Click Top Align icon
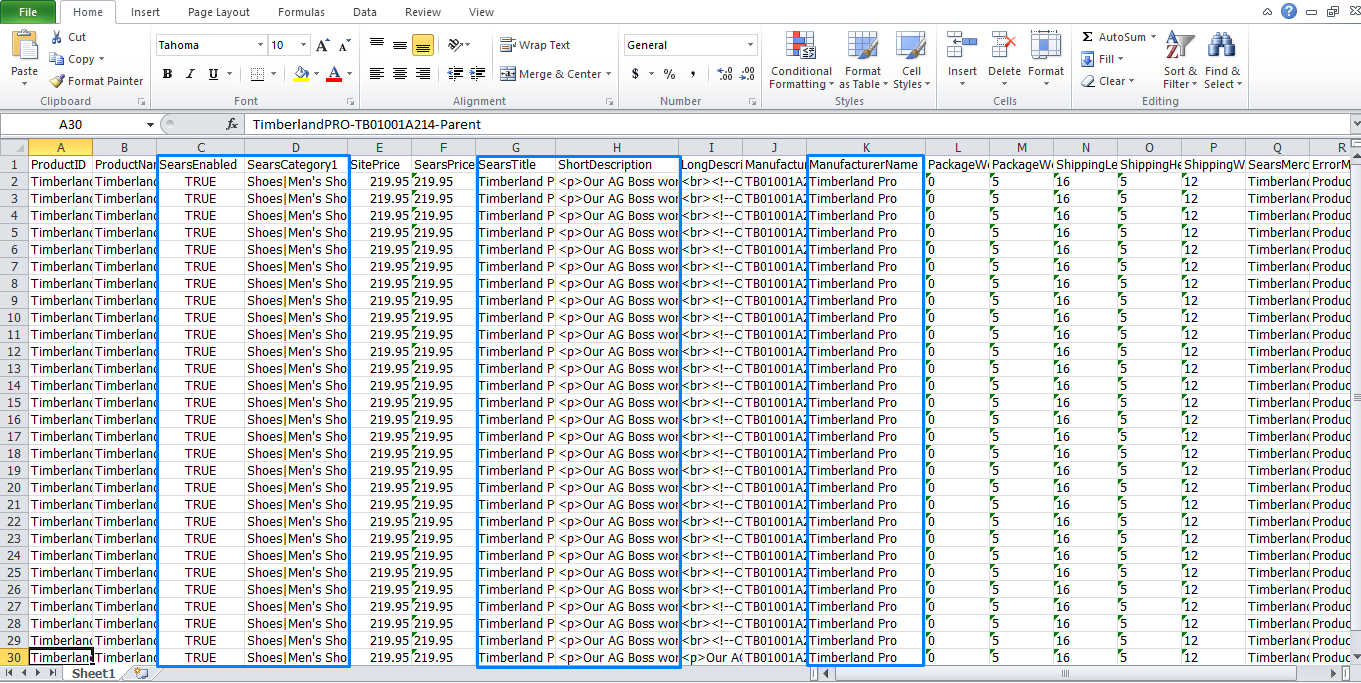 [377, 45]
